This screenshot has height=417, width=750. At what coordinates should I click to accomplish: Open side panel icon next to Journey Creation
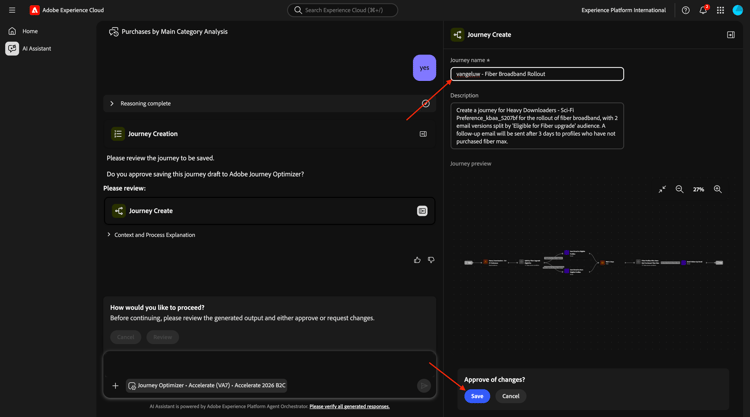click(423, 134)
